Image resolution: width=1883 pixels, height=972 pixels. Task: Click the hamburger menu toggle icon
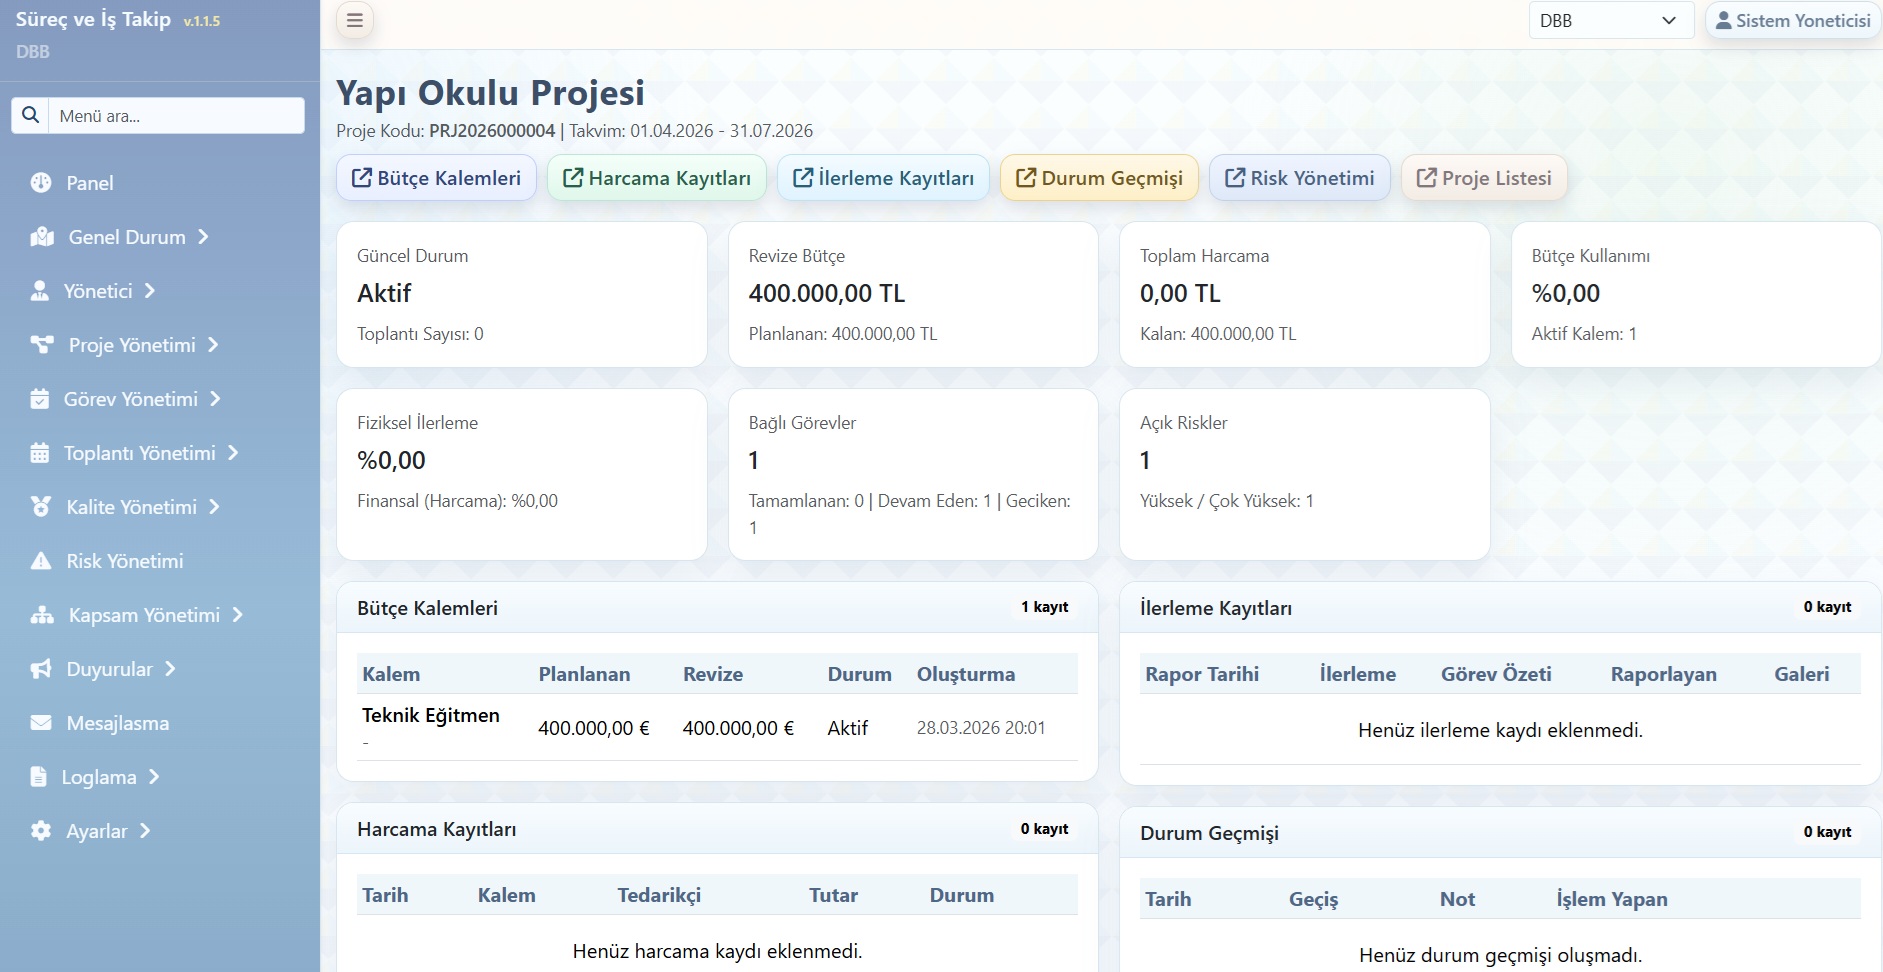click(354, 20)
